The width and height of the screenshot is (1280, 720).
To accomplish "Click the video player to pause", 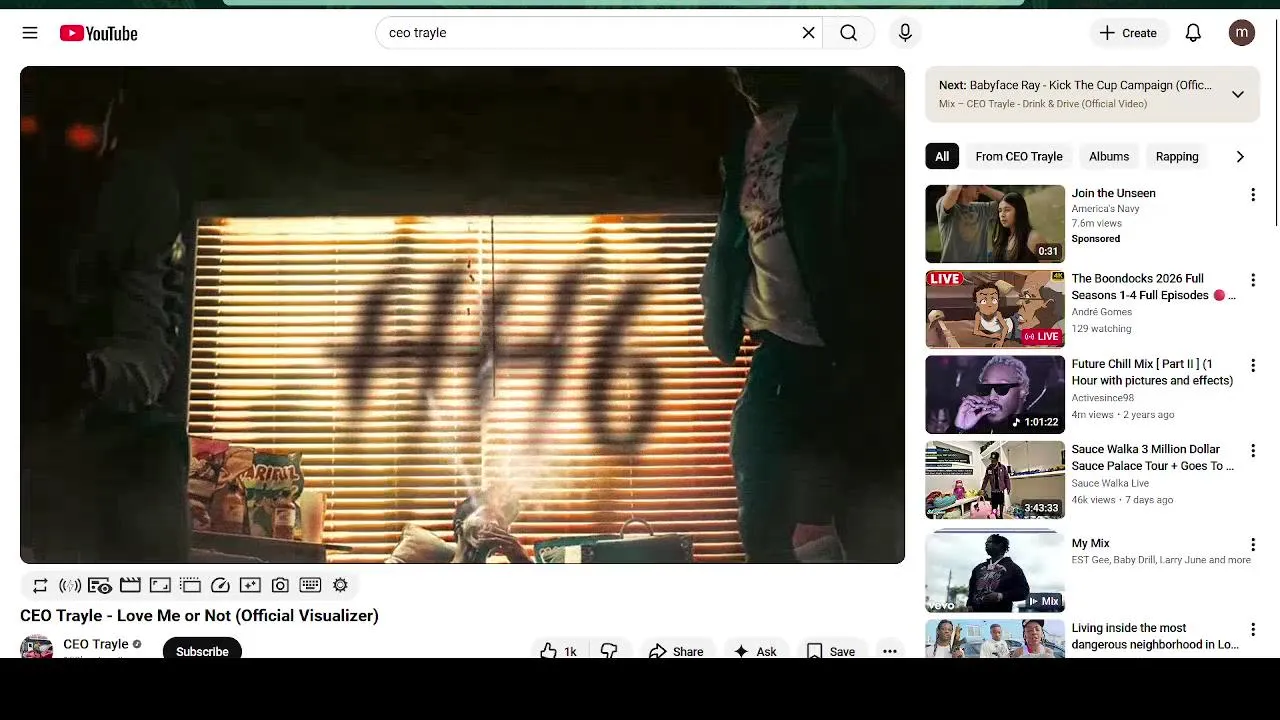I will pyautogui.click(x=462, y=315).
